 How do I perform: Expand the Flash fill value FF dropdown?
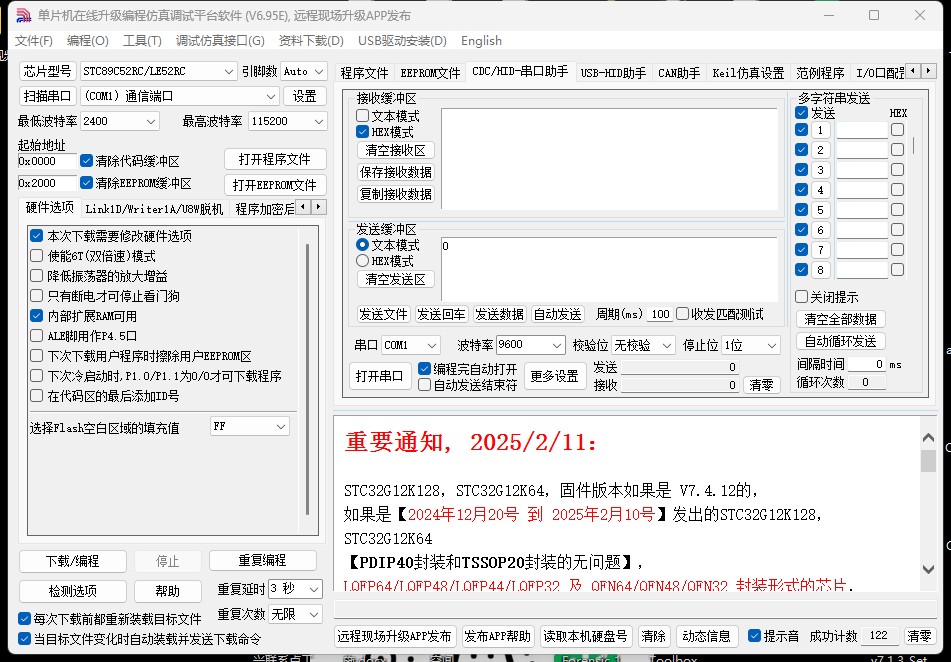[x=250, y=427]
